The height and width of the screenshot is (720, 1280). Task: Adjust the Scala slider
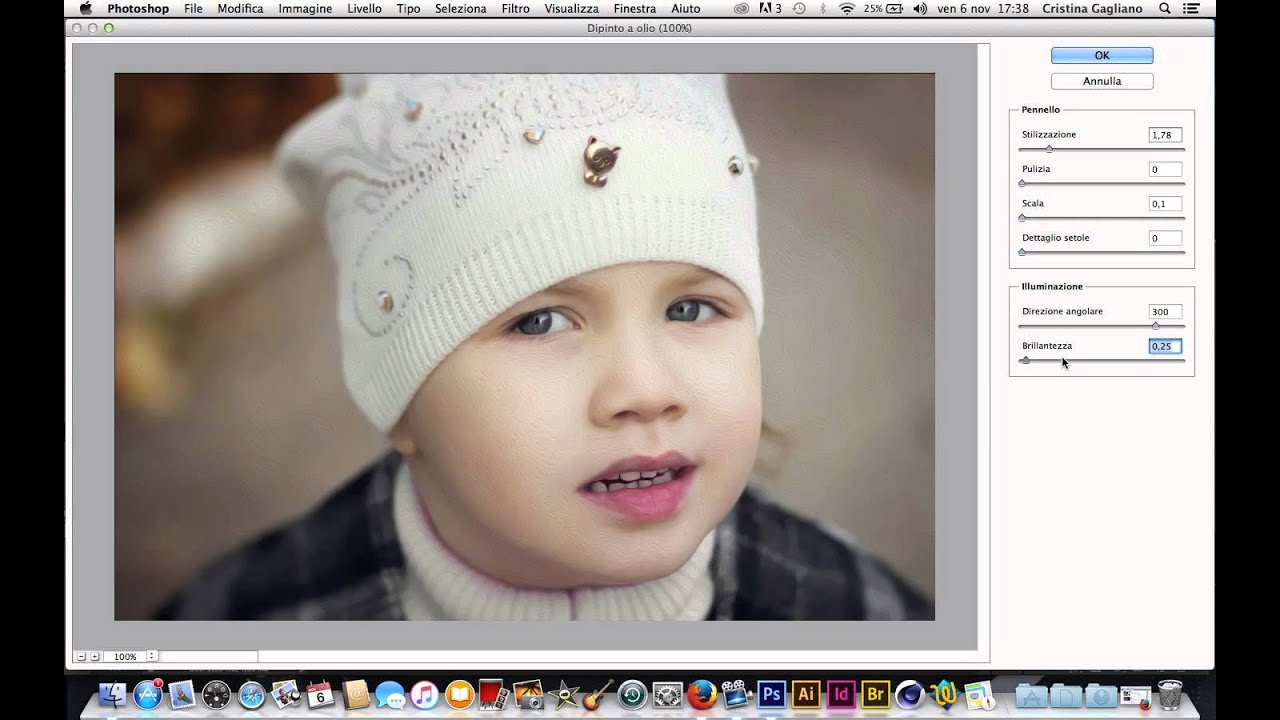point(1101,217)
